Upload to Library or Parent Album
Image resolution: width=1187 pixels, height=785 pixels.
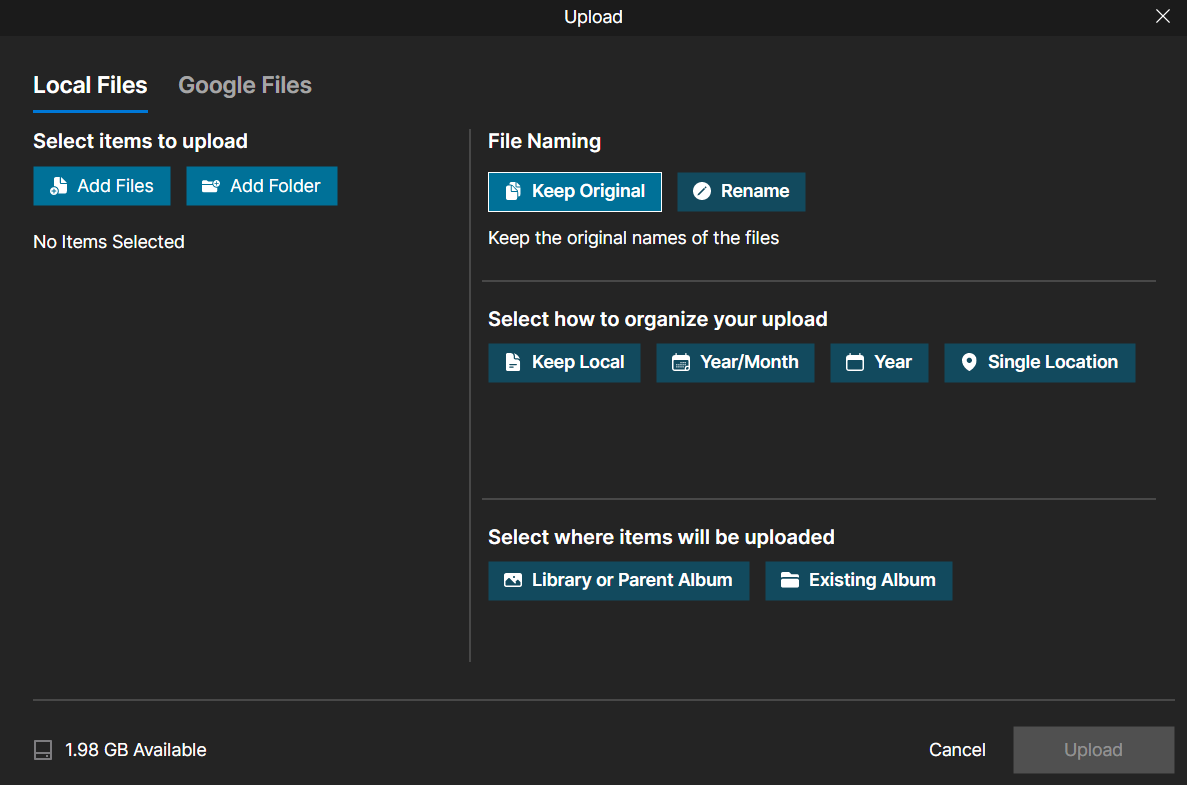point(618,581)
